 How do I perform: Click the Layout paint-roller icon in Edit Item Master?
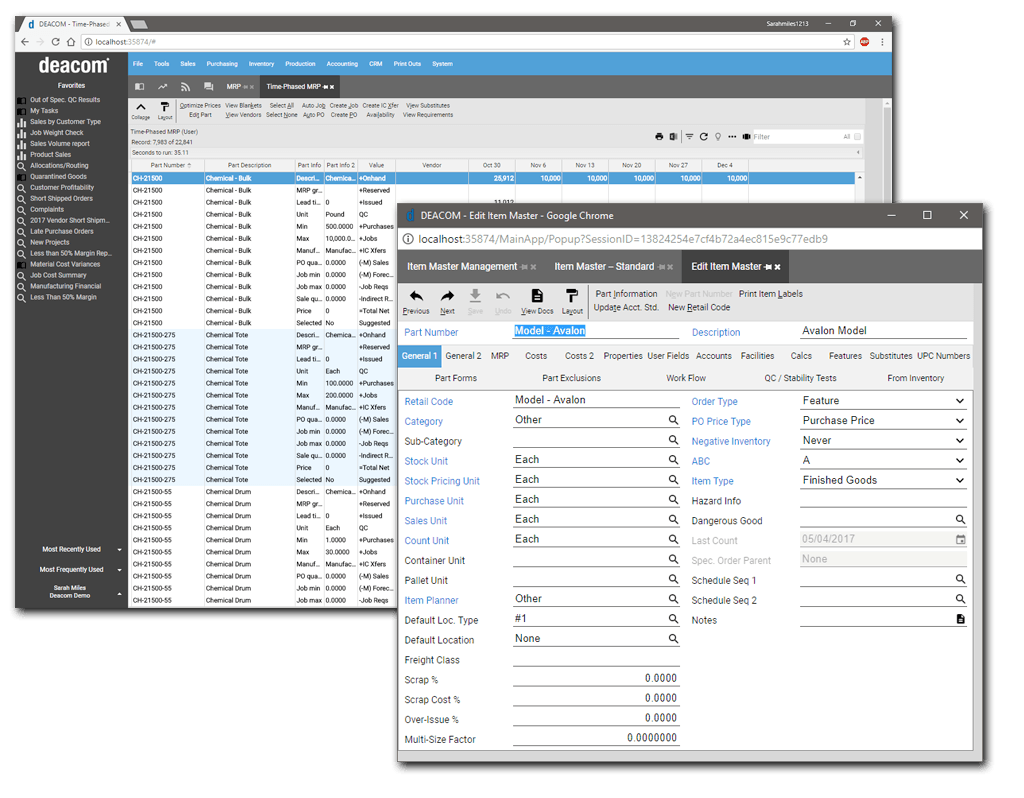(571, 296)
